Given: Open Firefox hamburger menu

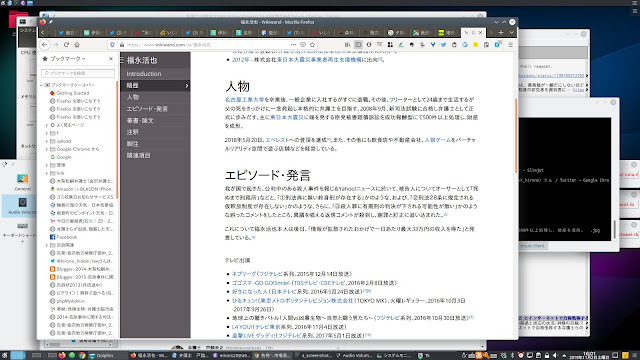Looking at the screenshot, I should (x=510, y=45).
